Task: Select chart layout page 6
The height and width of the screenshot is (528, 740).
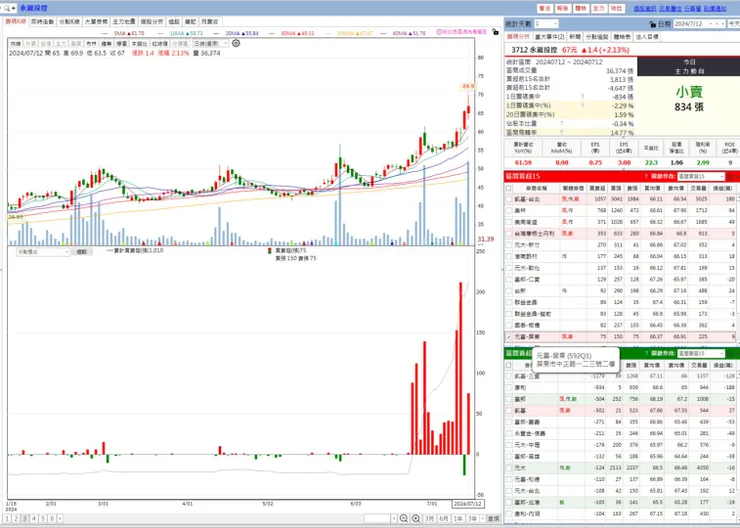Action: tap(52, 519)
